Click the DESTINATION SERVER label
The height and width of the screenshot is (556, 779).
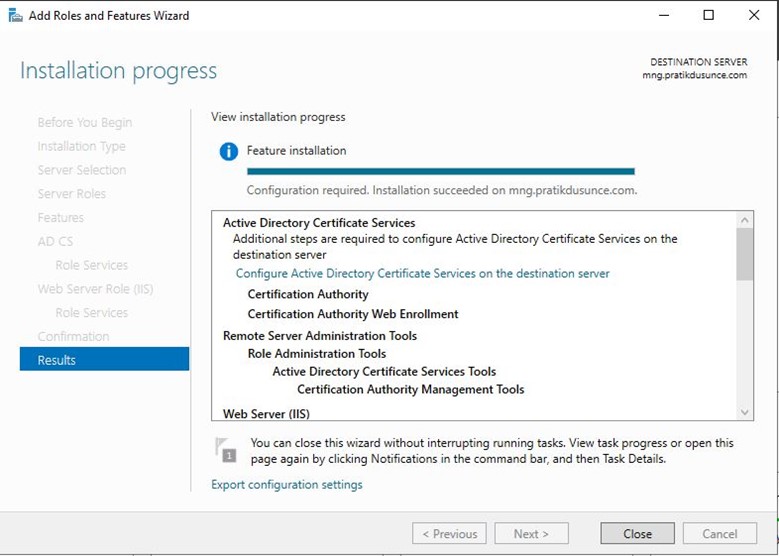pos(699,62)
